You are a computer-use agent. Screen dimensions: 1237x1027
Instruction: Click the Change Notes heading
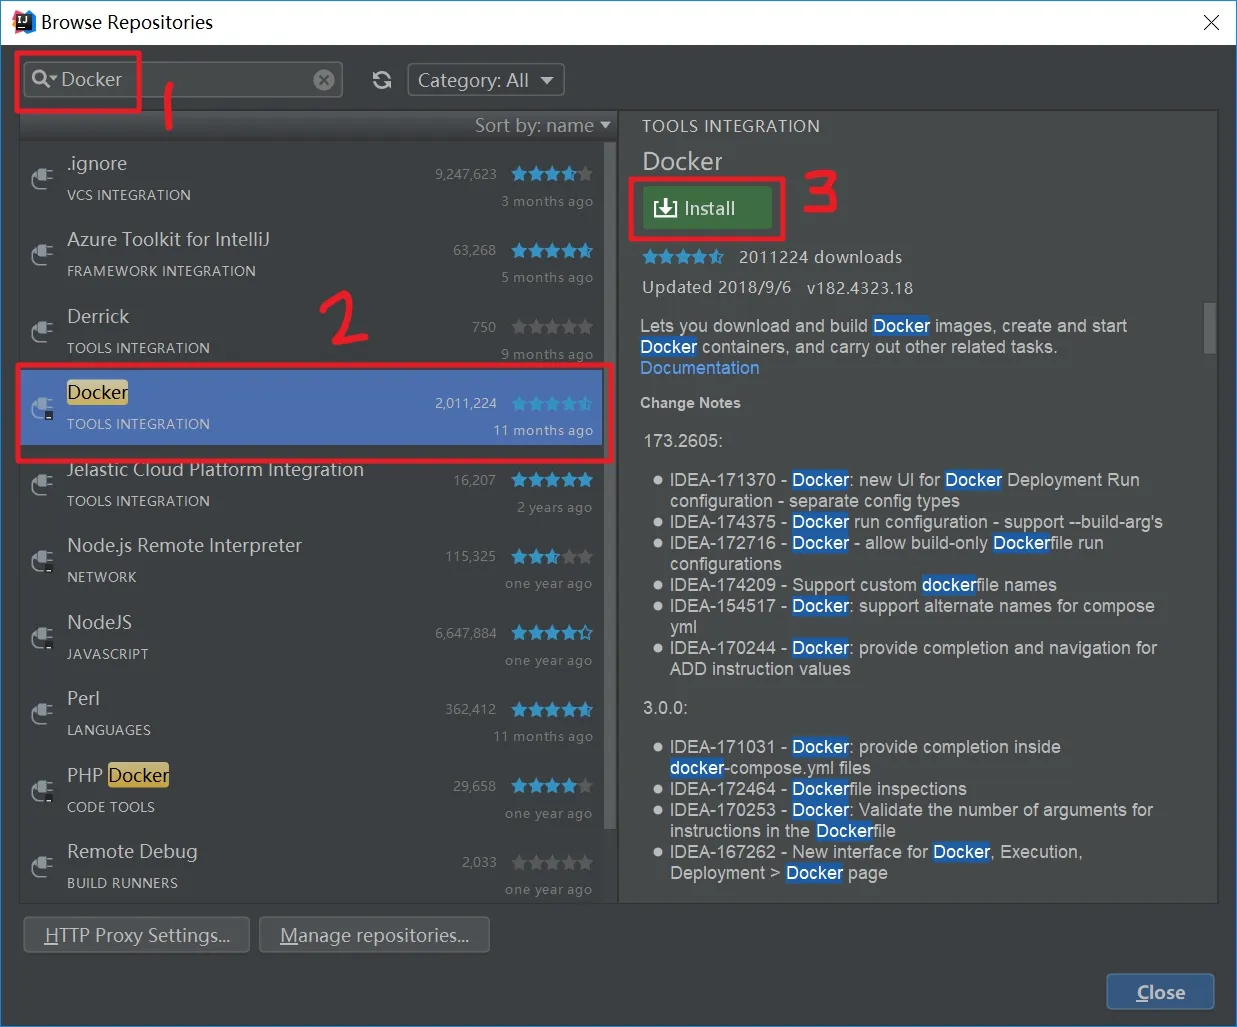[690, 403]
